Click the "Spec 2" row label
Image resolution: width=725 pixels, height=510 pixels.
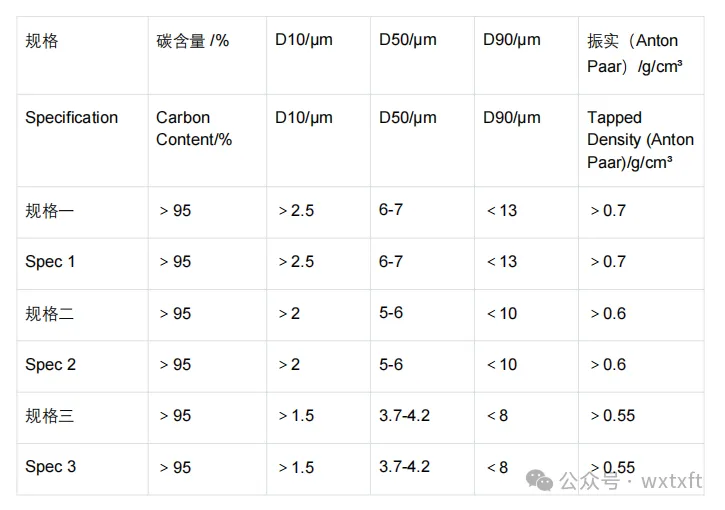[x=50, y=365]
